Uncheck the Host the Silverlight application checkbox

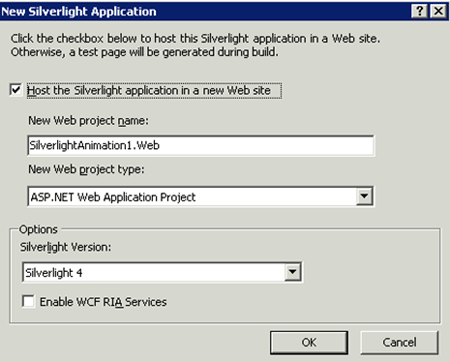point(16,90)
